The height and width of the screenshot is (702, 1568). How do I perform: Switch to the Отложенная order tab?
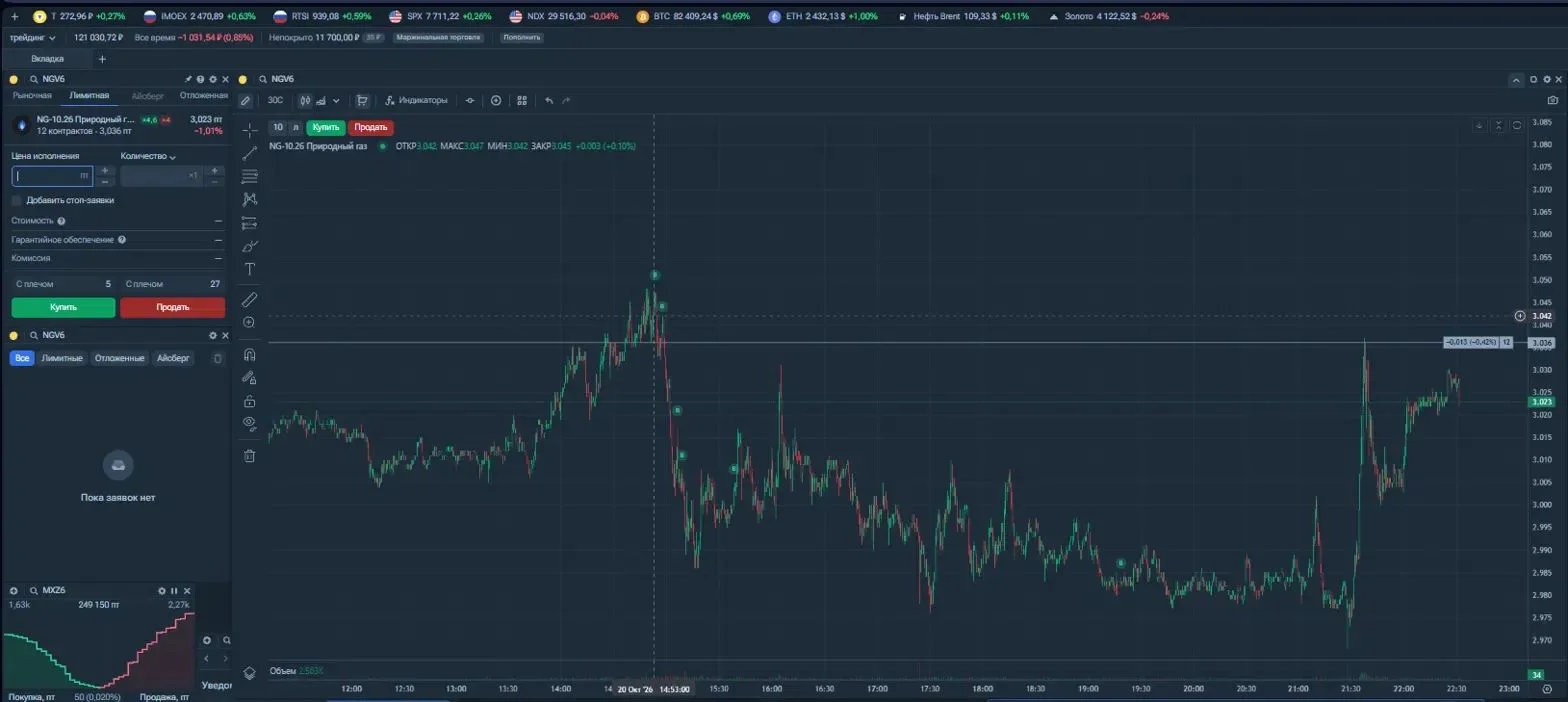coord(204,95)
